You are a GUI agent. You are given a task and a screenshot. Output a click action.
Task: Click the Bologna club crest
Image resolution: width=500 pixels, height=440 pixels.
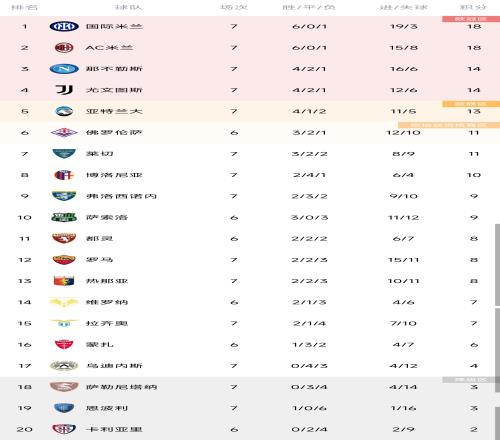point(64,175)
